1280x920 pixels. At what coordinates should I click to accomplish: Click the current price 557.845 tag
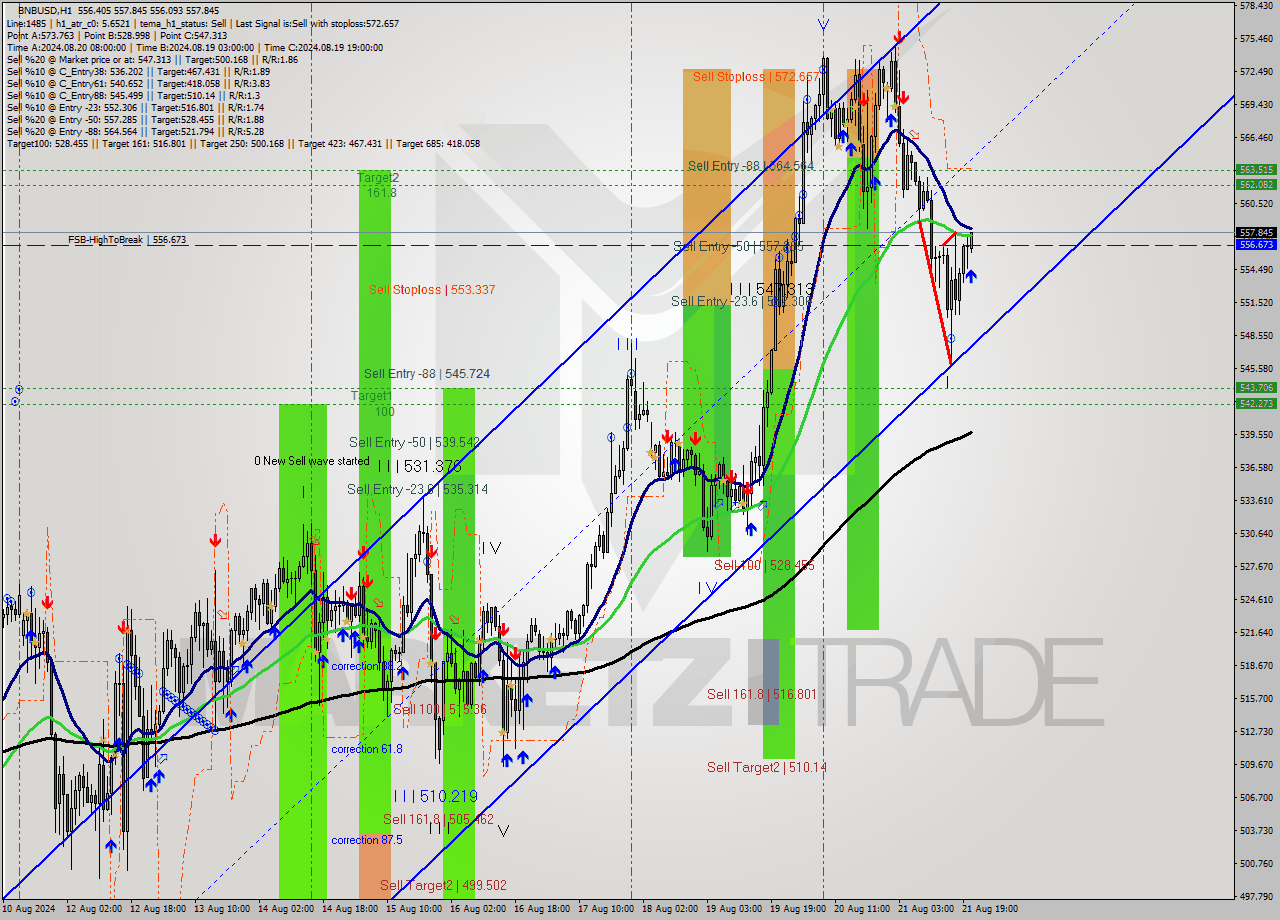pyautogui.click(x=1257, y=232)
